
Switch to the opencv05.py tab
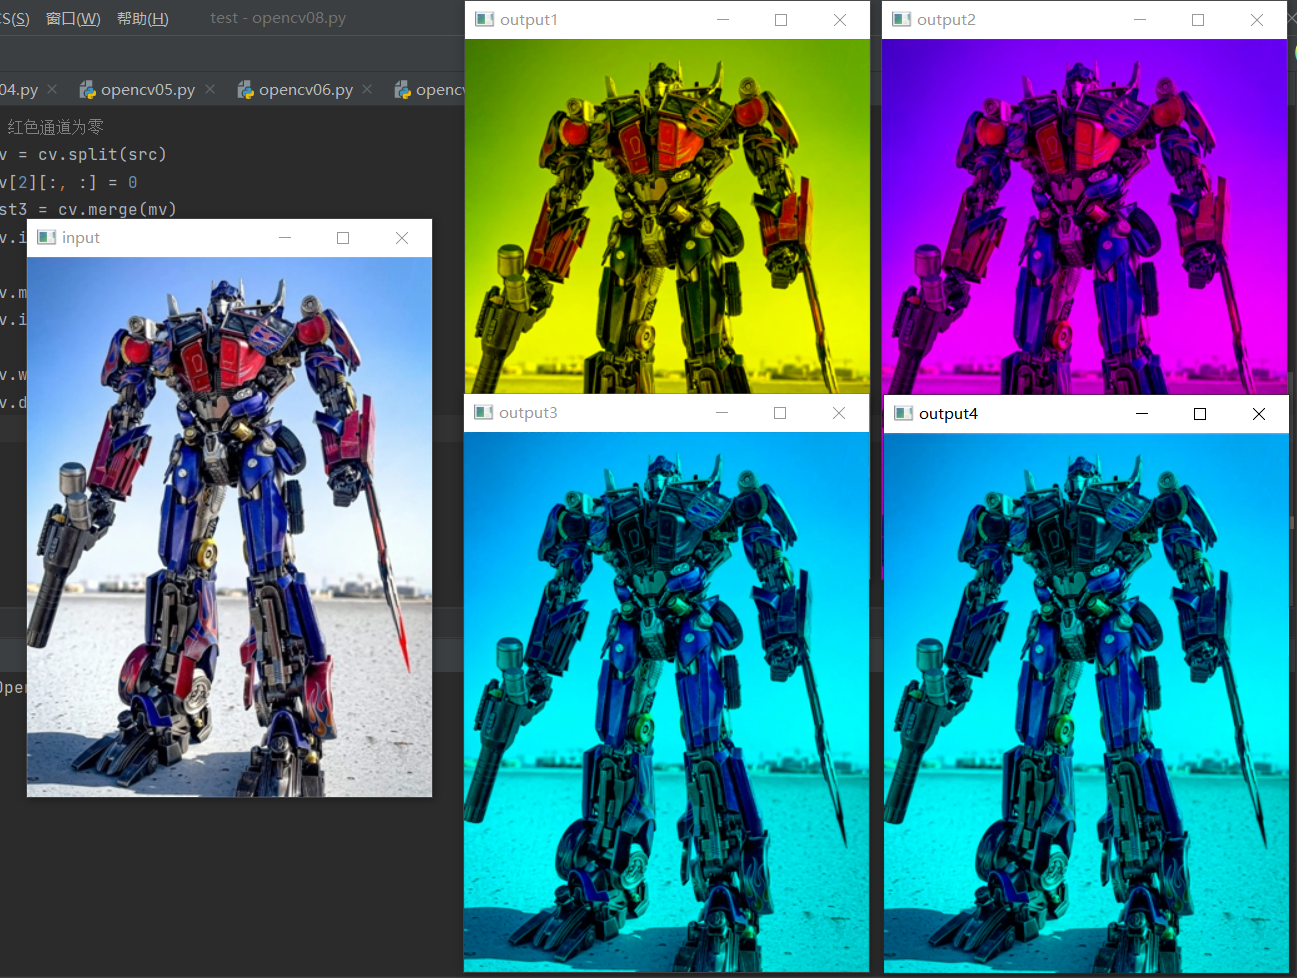click(147, 89)
